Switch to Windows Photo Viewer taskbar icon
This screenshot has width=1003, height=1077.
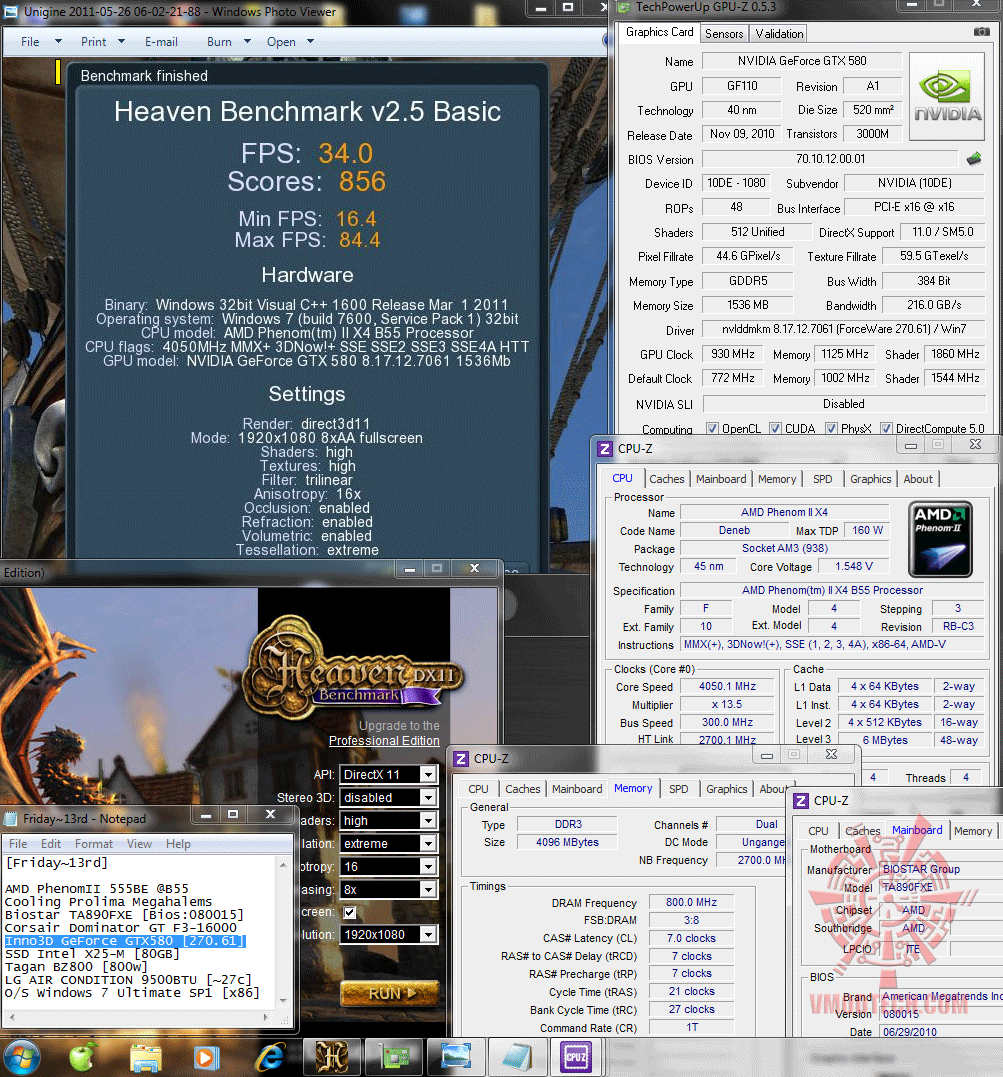click(455, 1056)
